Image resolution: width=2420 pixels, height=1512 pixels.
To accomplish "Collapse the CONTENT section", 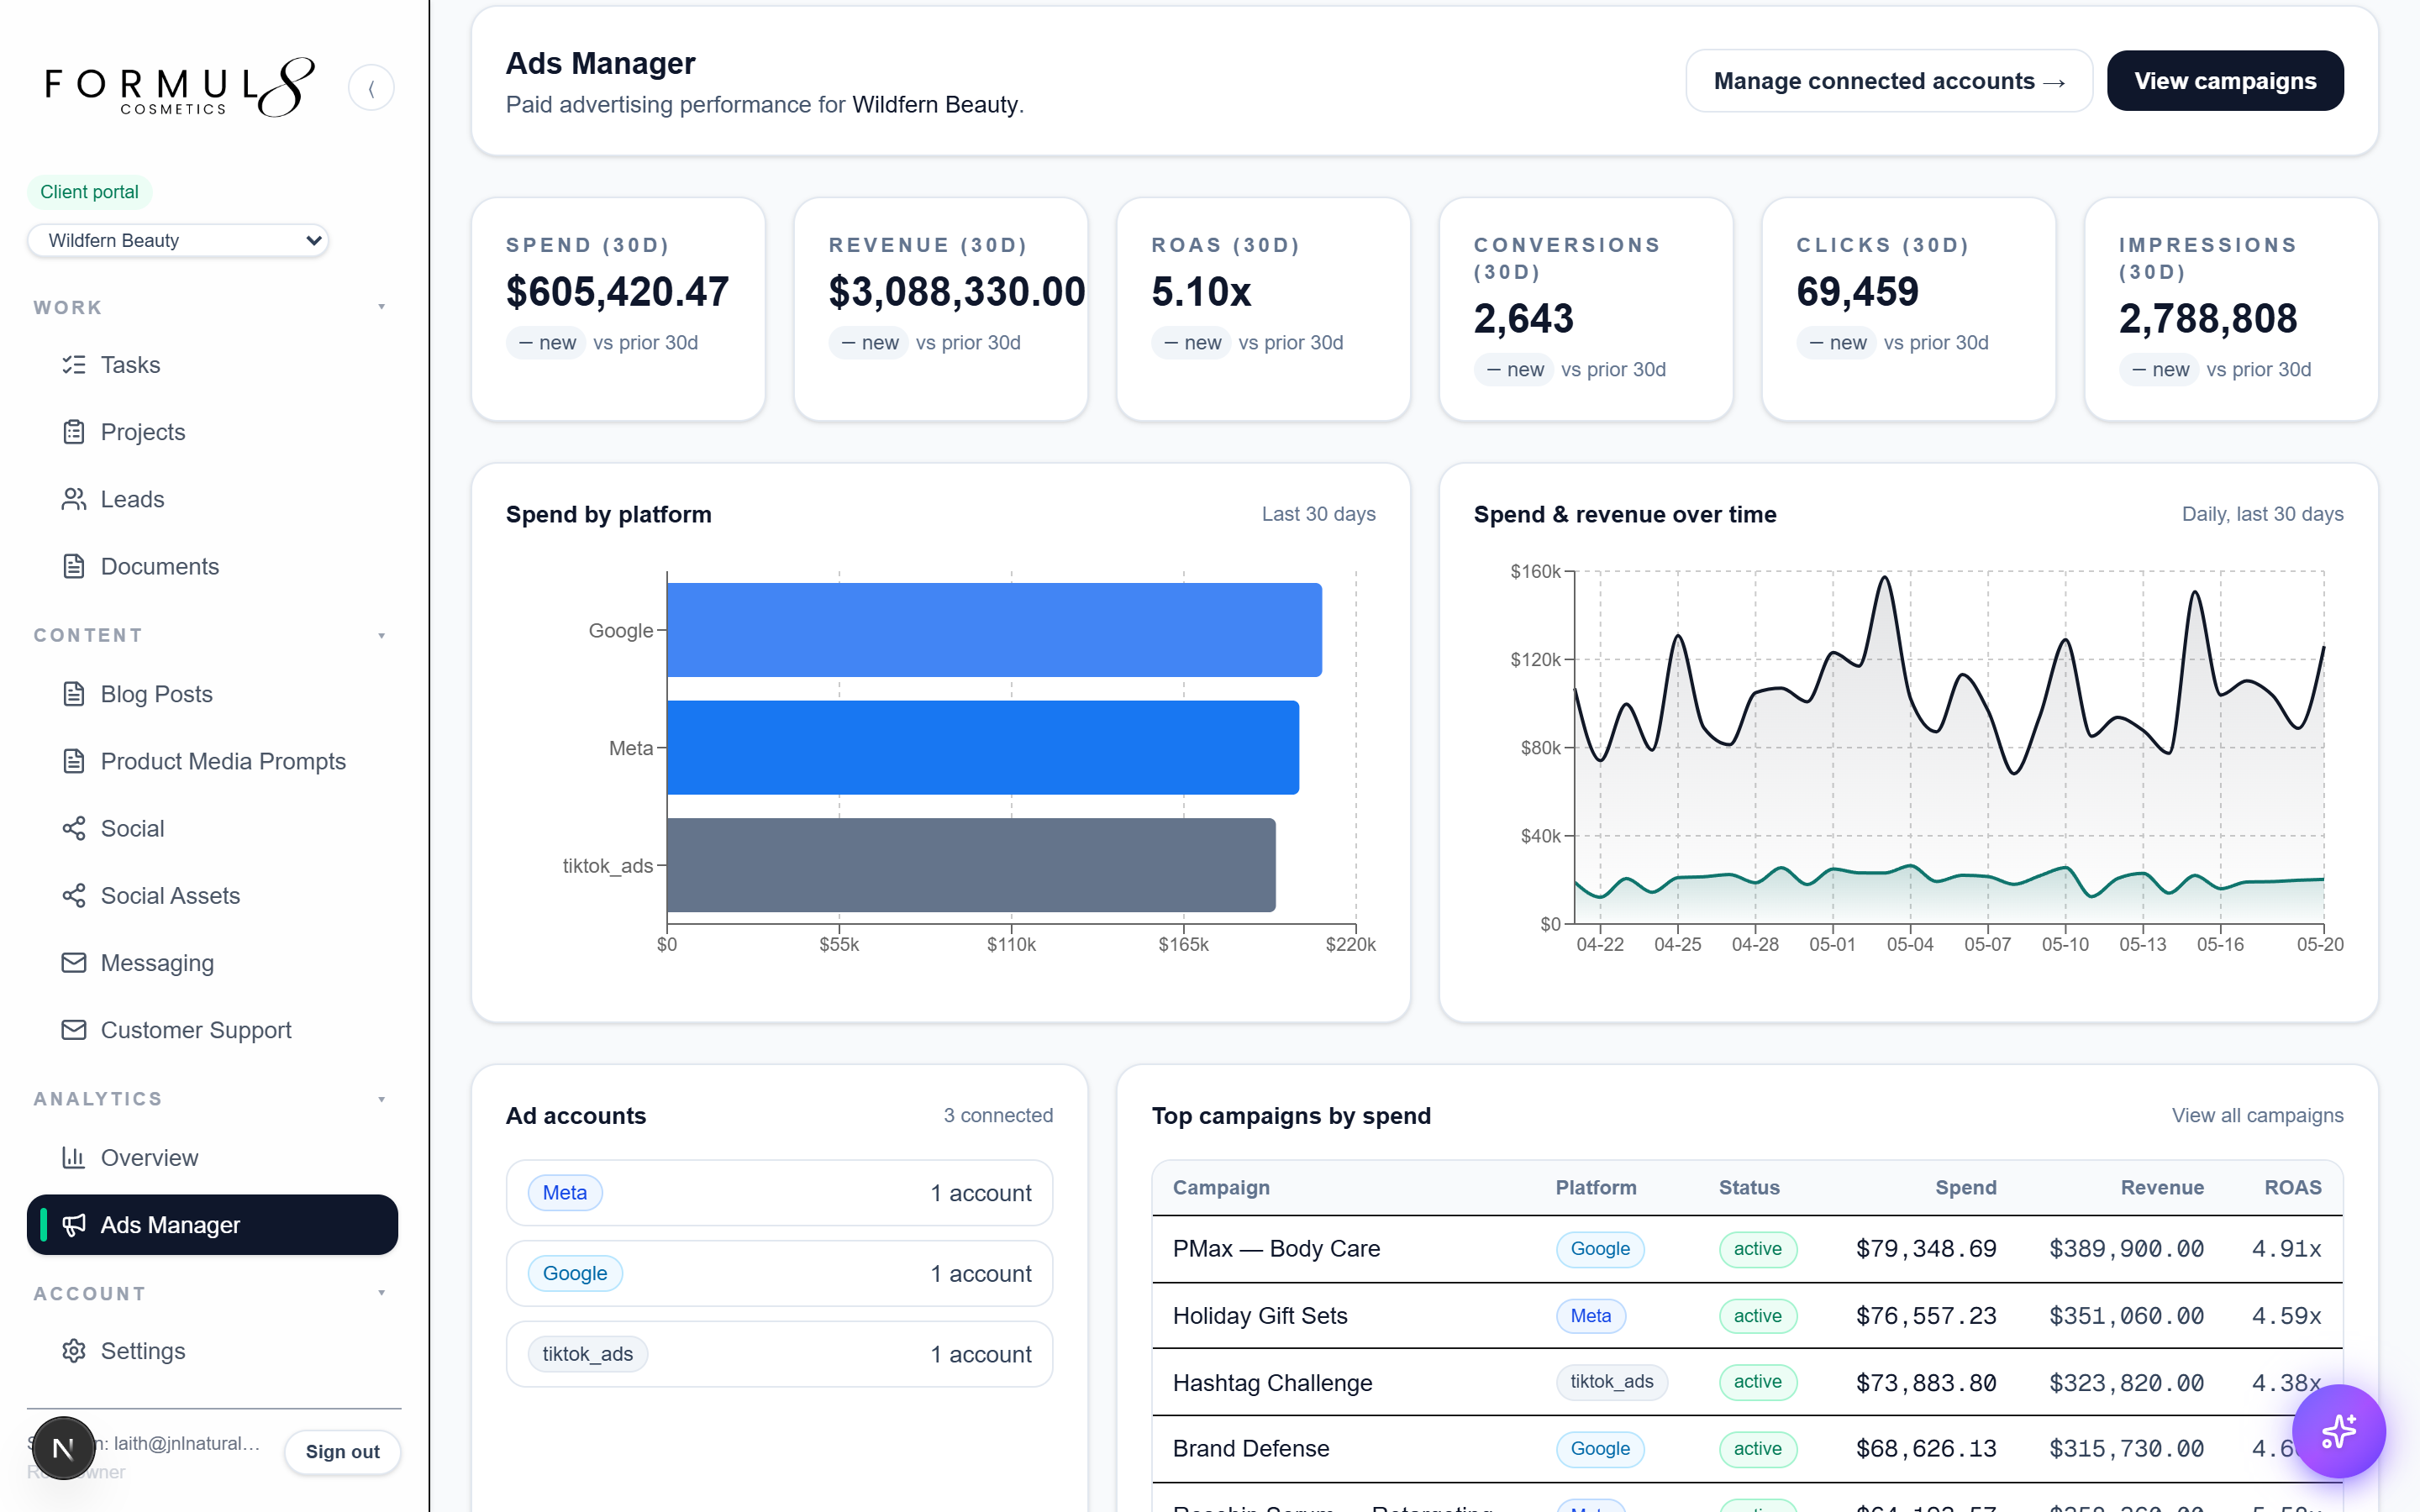I will click(382, 635).
